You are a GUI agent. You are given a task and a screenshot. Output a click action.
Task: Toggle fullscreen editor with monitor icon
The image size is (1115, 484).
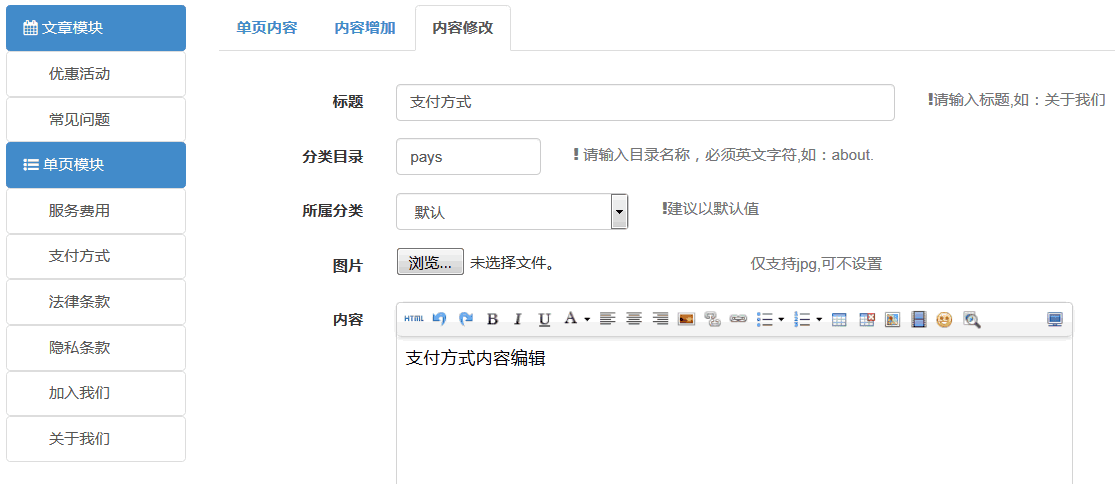point(1055,319)
